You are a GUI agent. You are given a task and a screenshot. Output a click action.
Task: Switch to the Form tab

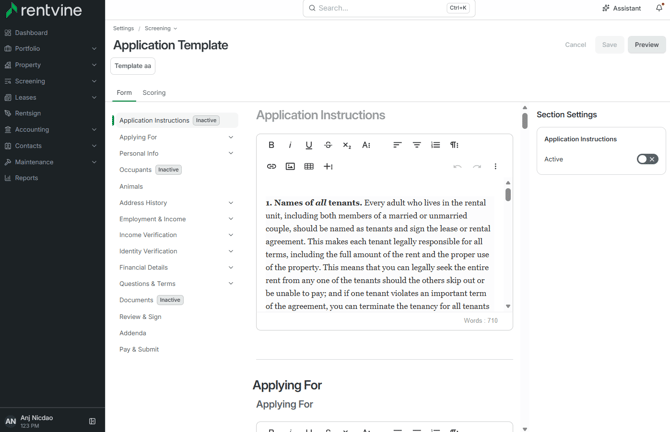[124, 92]
